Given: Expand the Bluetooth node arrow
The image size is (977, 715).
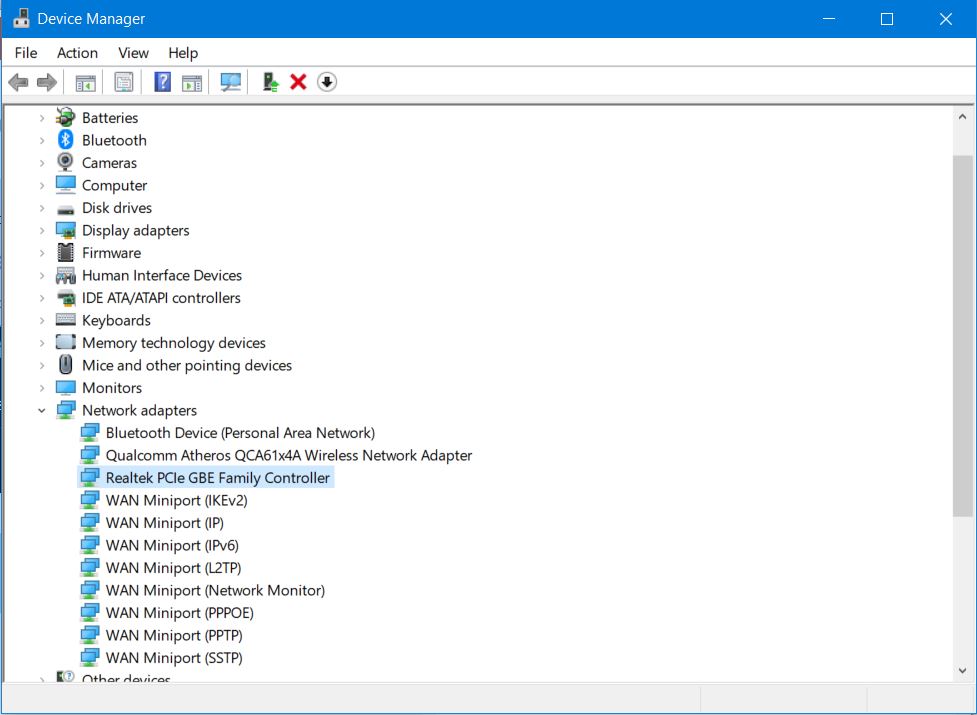Looking at the screenshot, I should click(x=42, y=140).
